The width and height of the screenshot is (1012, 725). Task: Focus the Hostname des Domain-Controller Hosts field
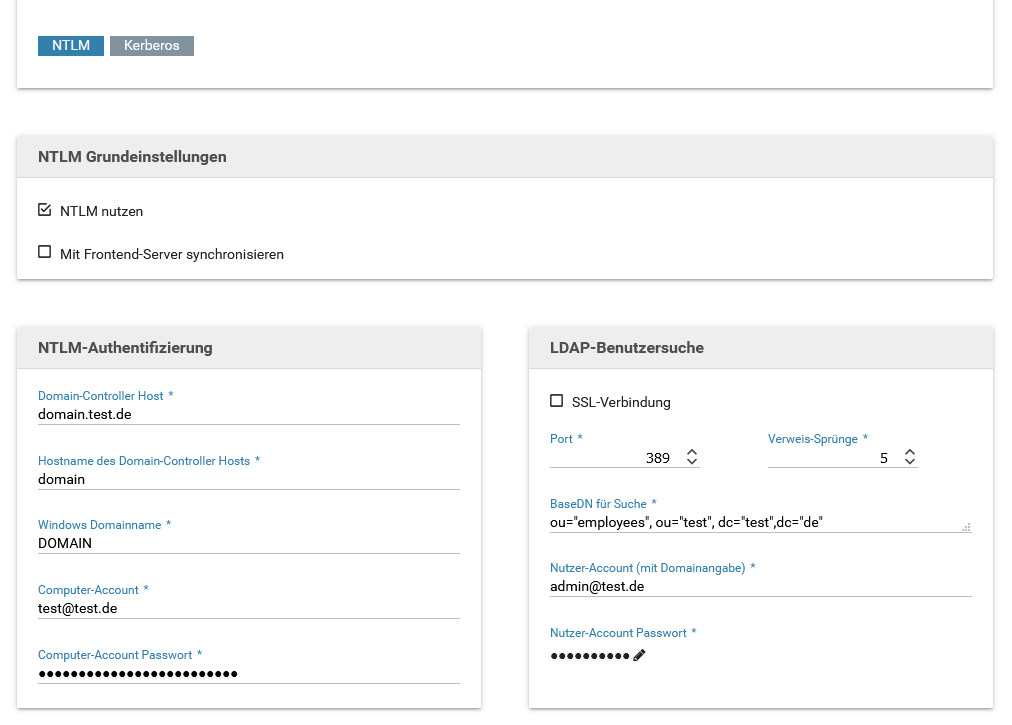pyautogui.click(x=248, y=479)
